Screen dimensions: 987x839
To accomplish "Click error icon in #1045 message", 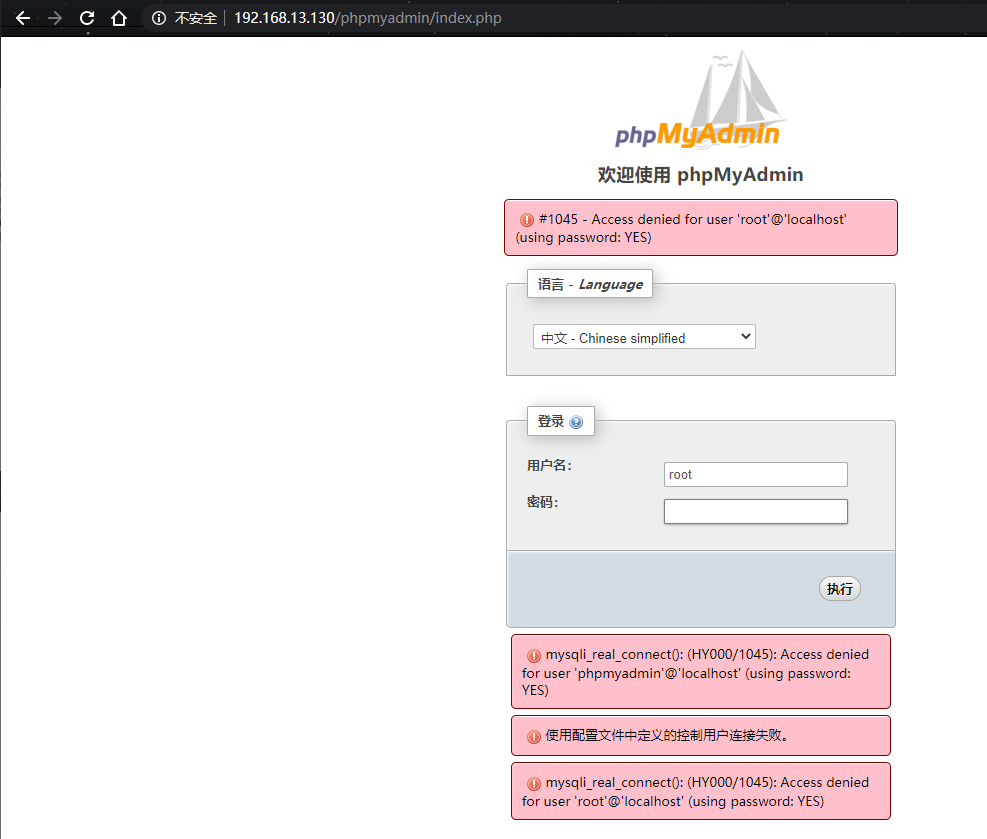I will [x=527, y=220].
